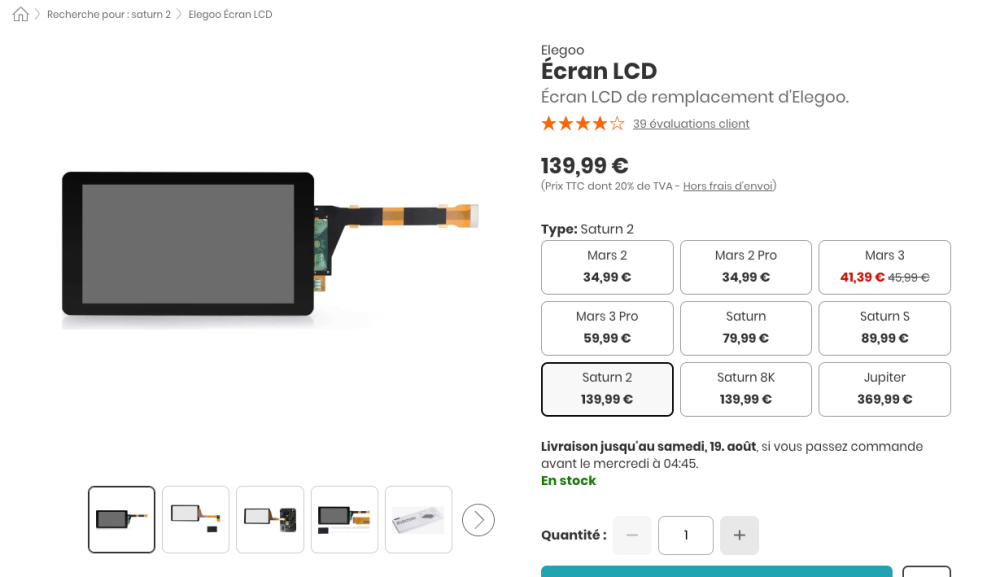Click the quantity input field

tap(686, 535)
